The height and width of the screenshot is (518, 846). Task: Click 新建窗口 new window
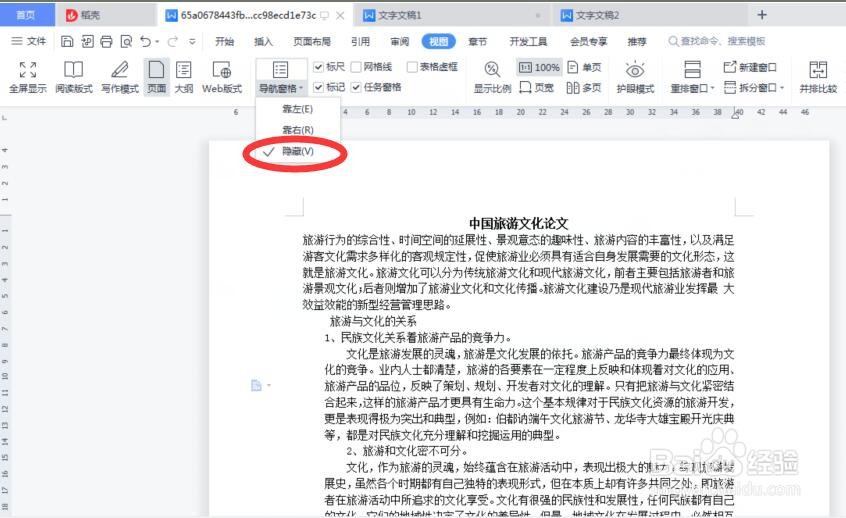750,67
